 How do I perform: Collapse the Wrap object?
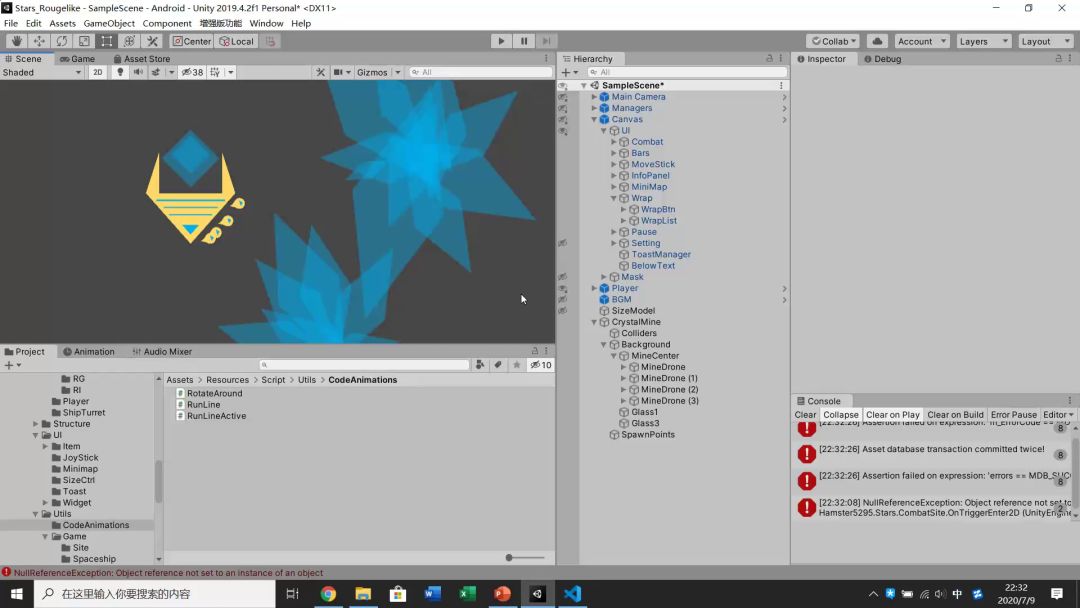pyautogui.click(x=614, y=198)
